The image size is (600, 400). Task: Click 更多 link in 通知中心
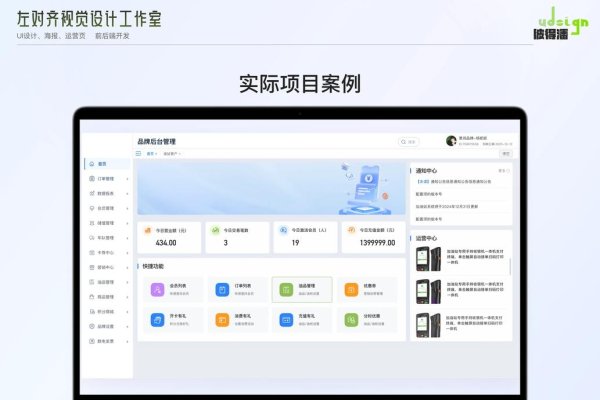[504, 171]
